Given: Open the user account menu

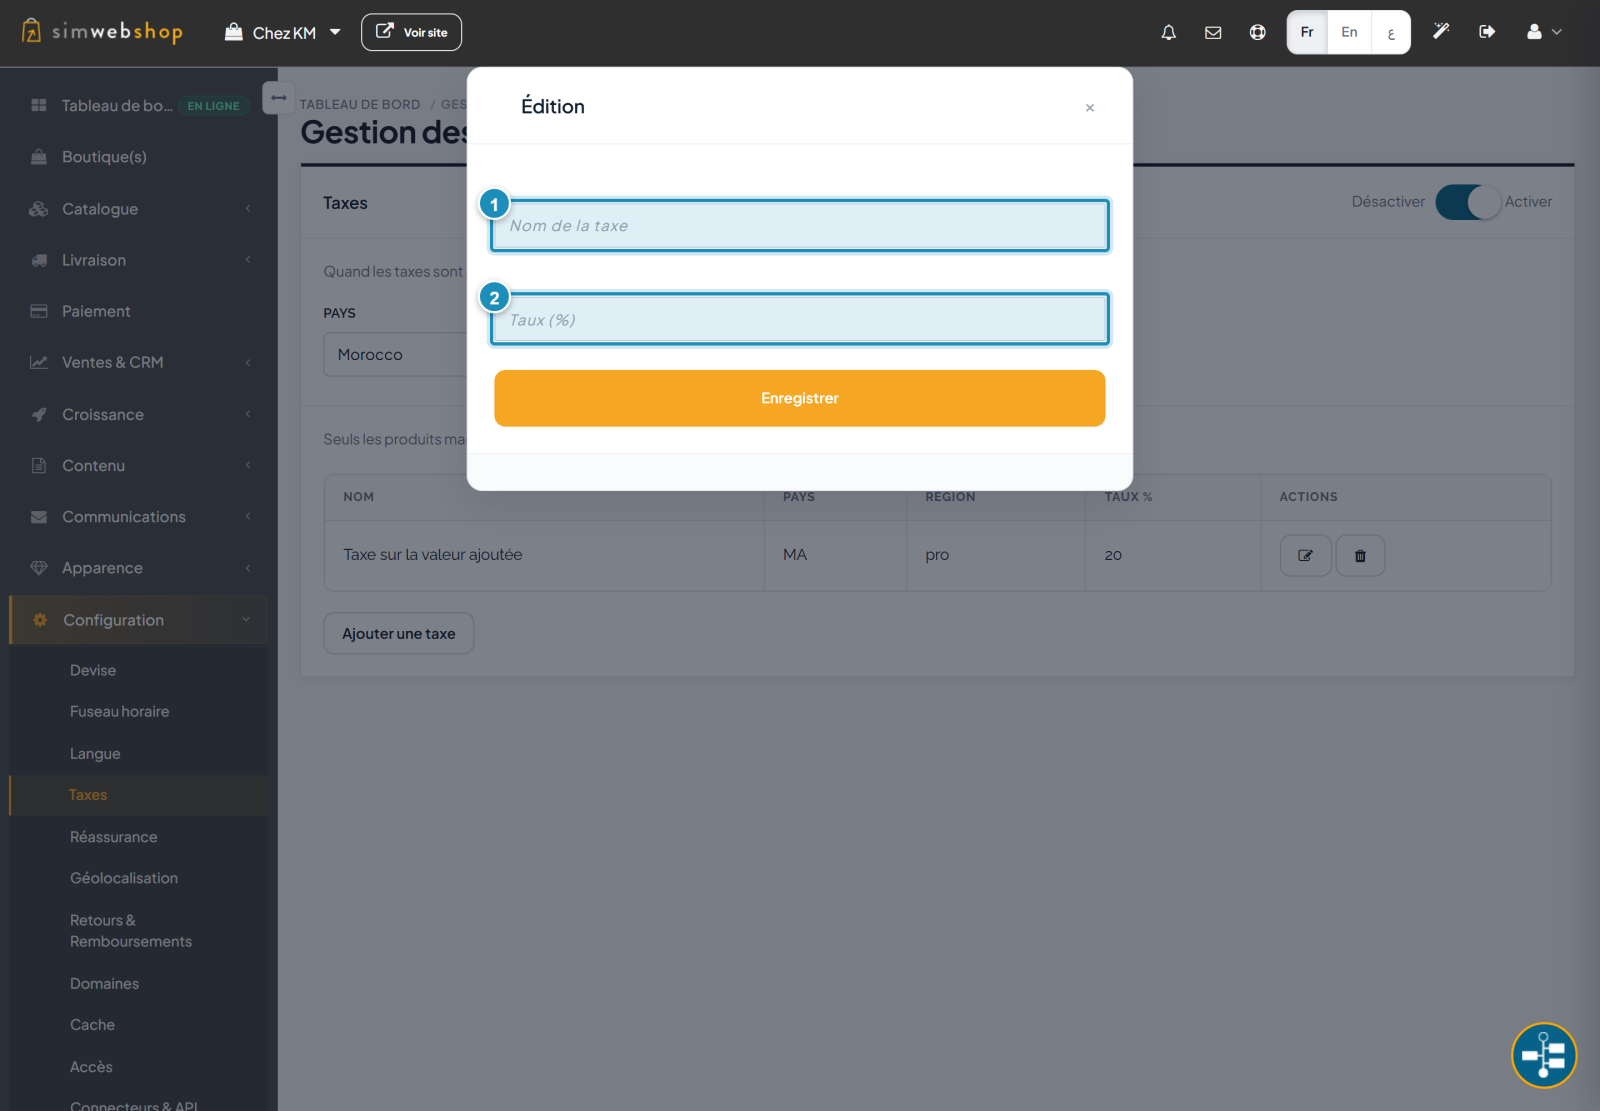Looking at the screenshot, I should coord(1544,32).
